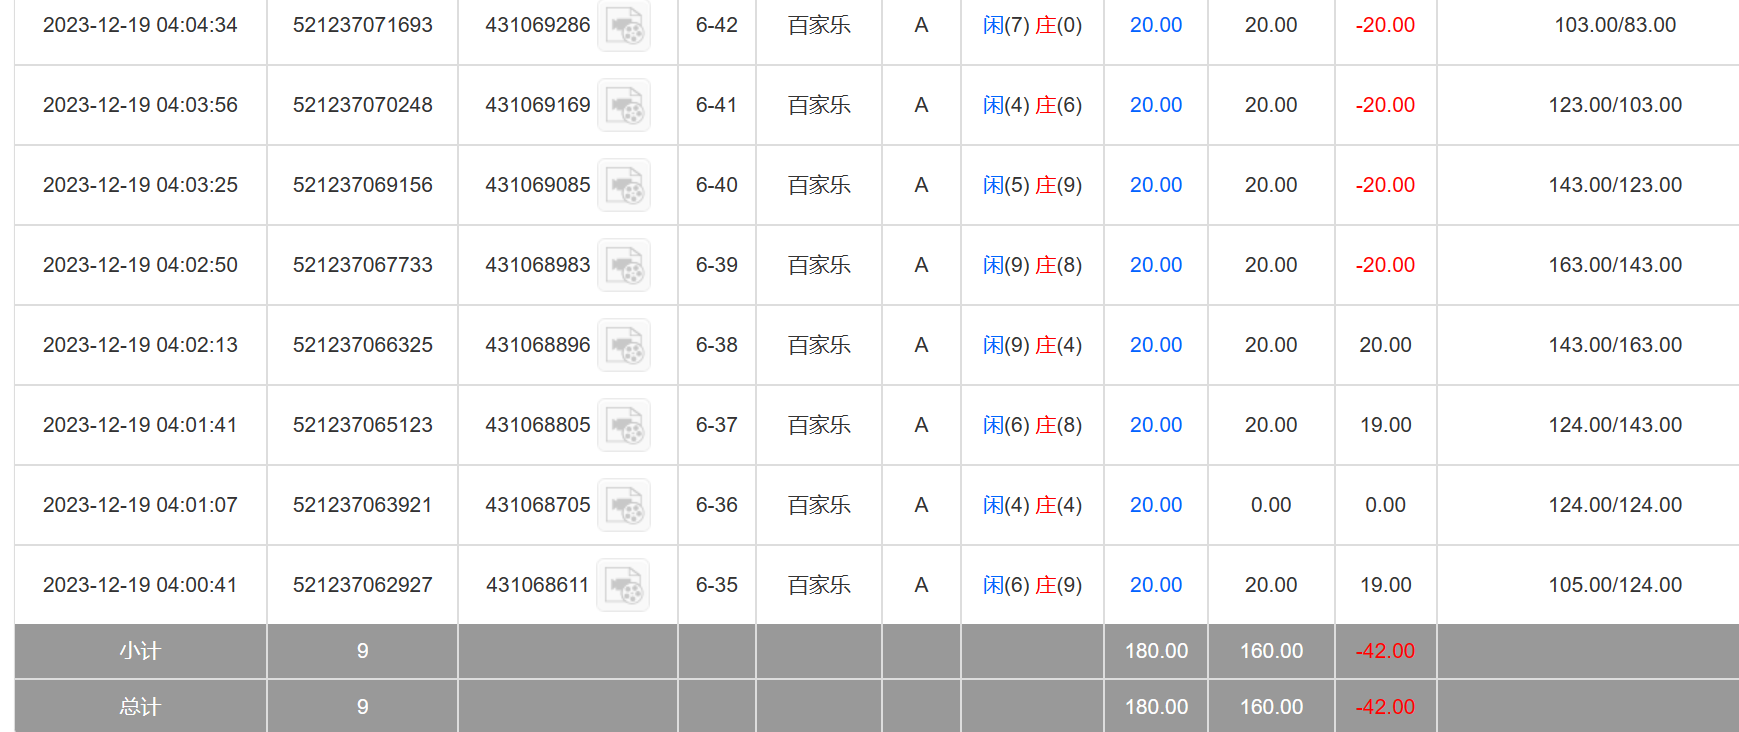Click total bet 180.00 in 总计 row
The height and width of the screenshot is (732, 1739).
tap(1156, 707)
